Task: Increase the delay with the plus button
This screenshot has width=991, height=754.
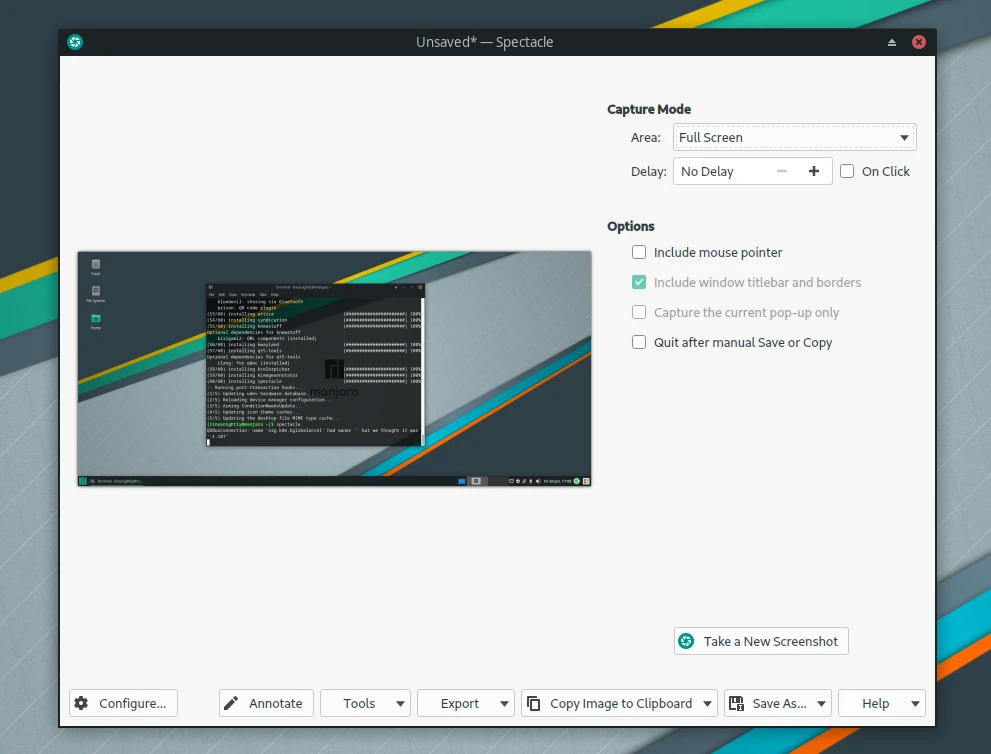Action: click(814, 171)
